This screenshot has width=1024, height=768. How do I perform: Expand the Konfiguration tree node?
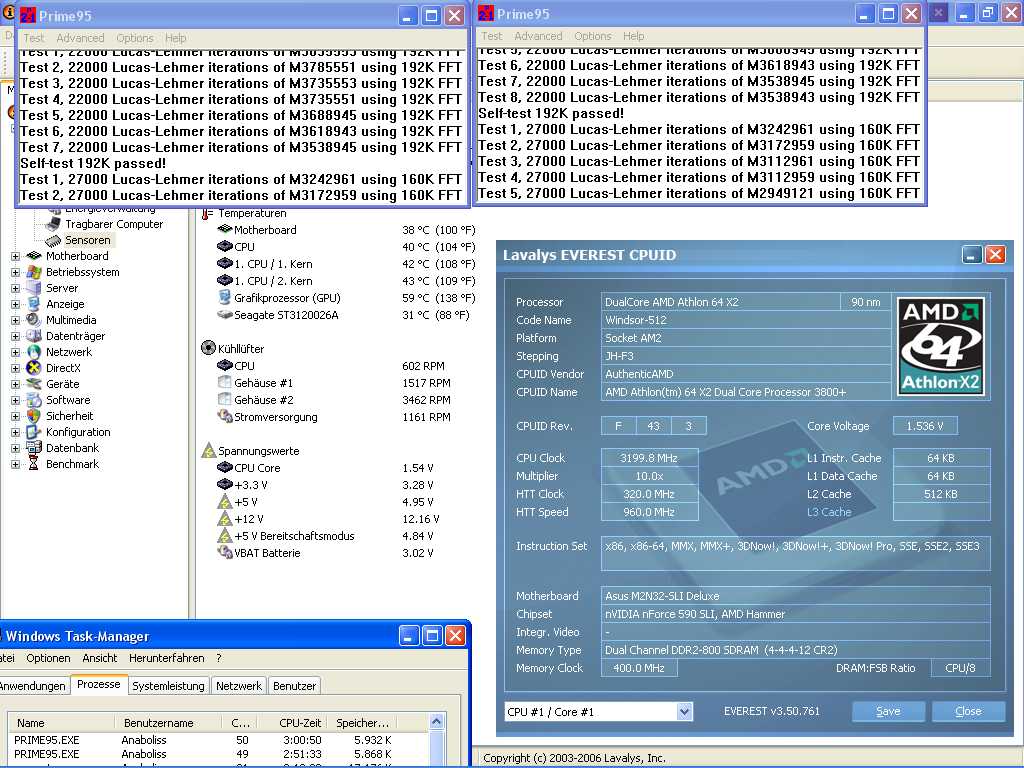[x=15, y=432]
